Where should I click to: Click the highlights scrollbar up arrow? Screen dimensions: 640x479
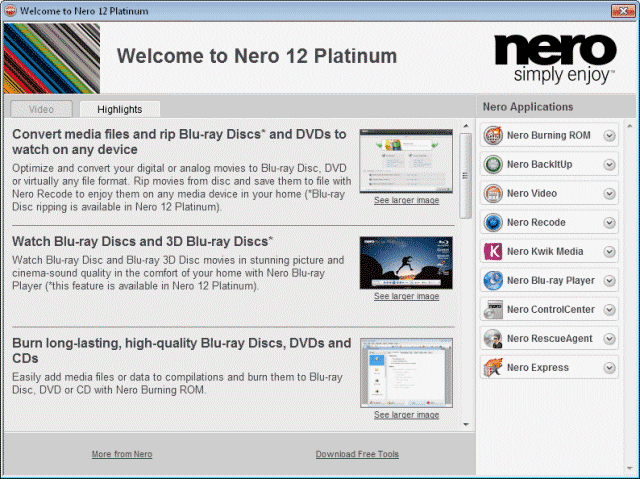coord(466,126)
